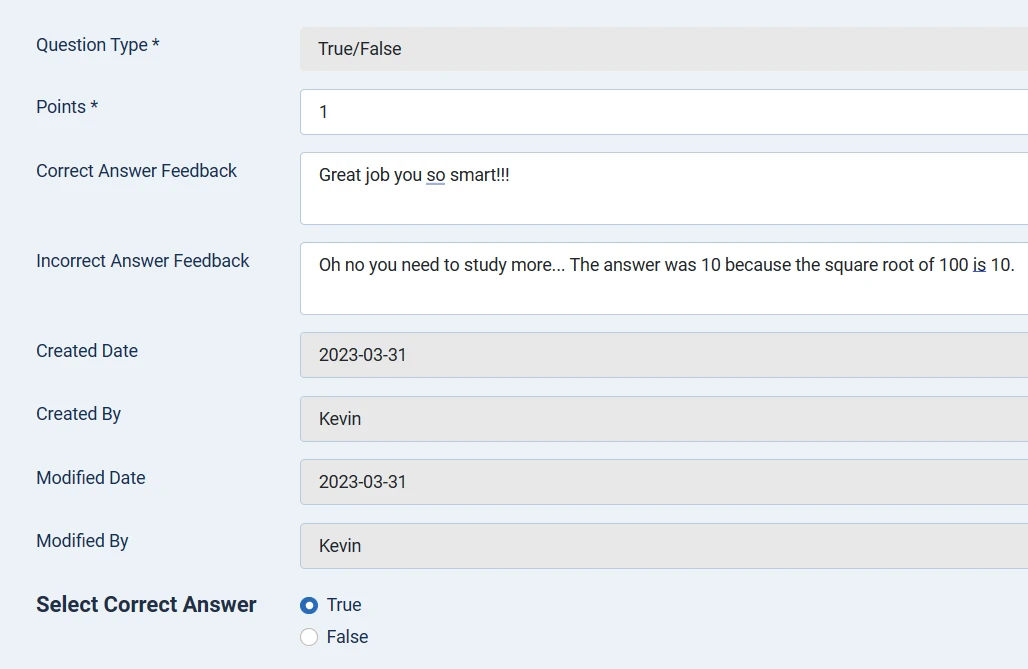Click the underlined word "so" in feedback
This screenshot has width=1028, height=669.
click(x=435, y=175)
